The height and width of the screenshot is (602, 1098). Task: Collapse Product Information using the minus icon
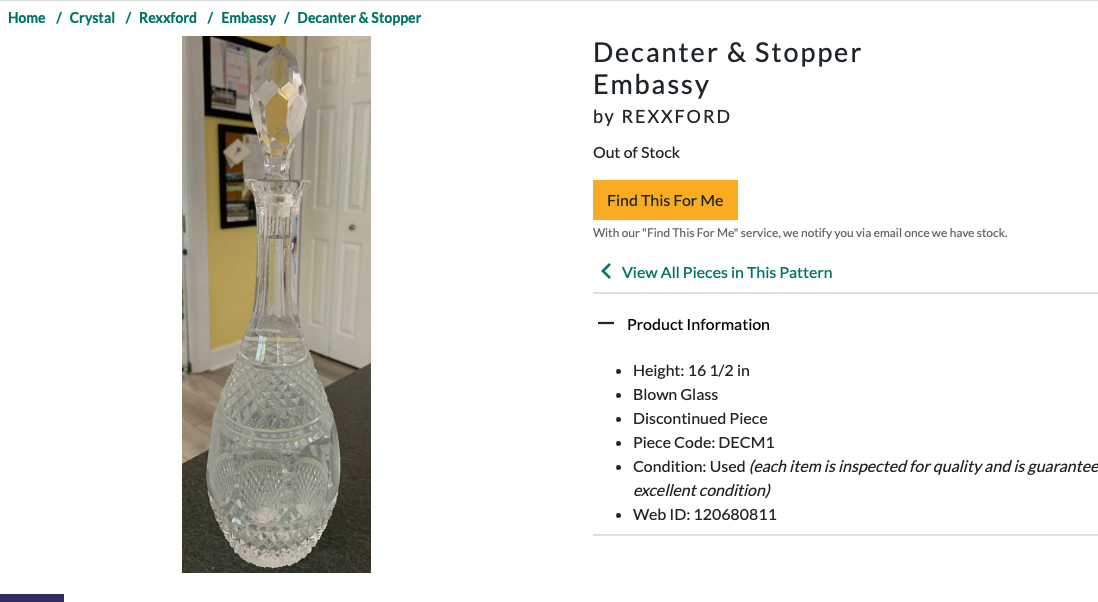606,323
